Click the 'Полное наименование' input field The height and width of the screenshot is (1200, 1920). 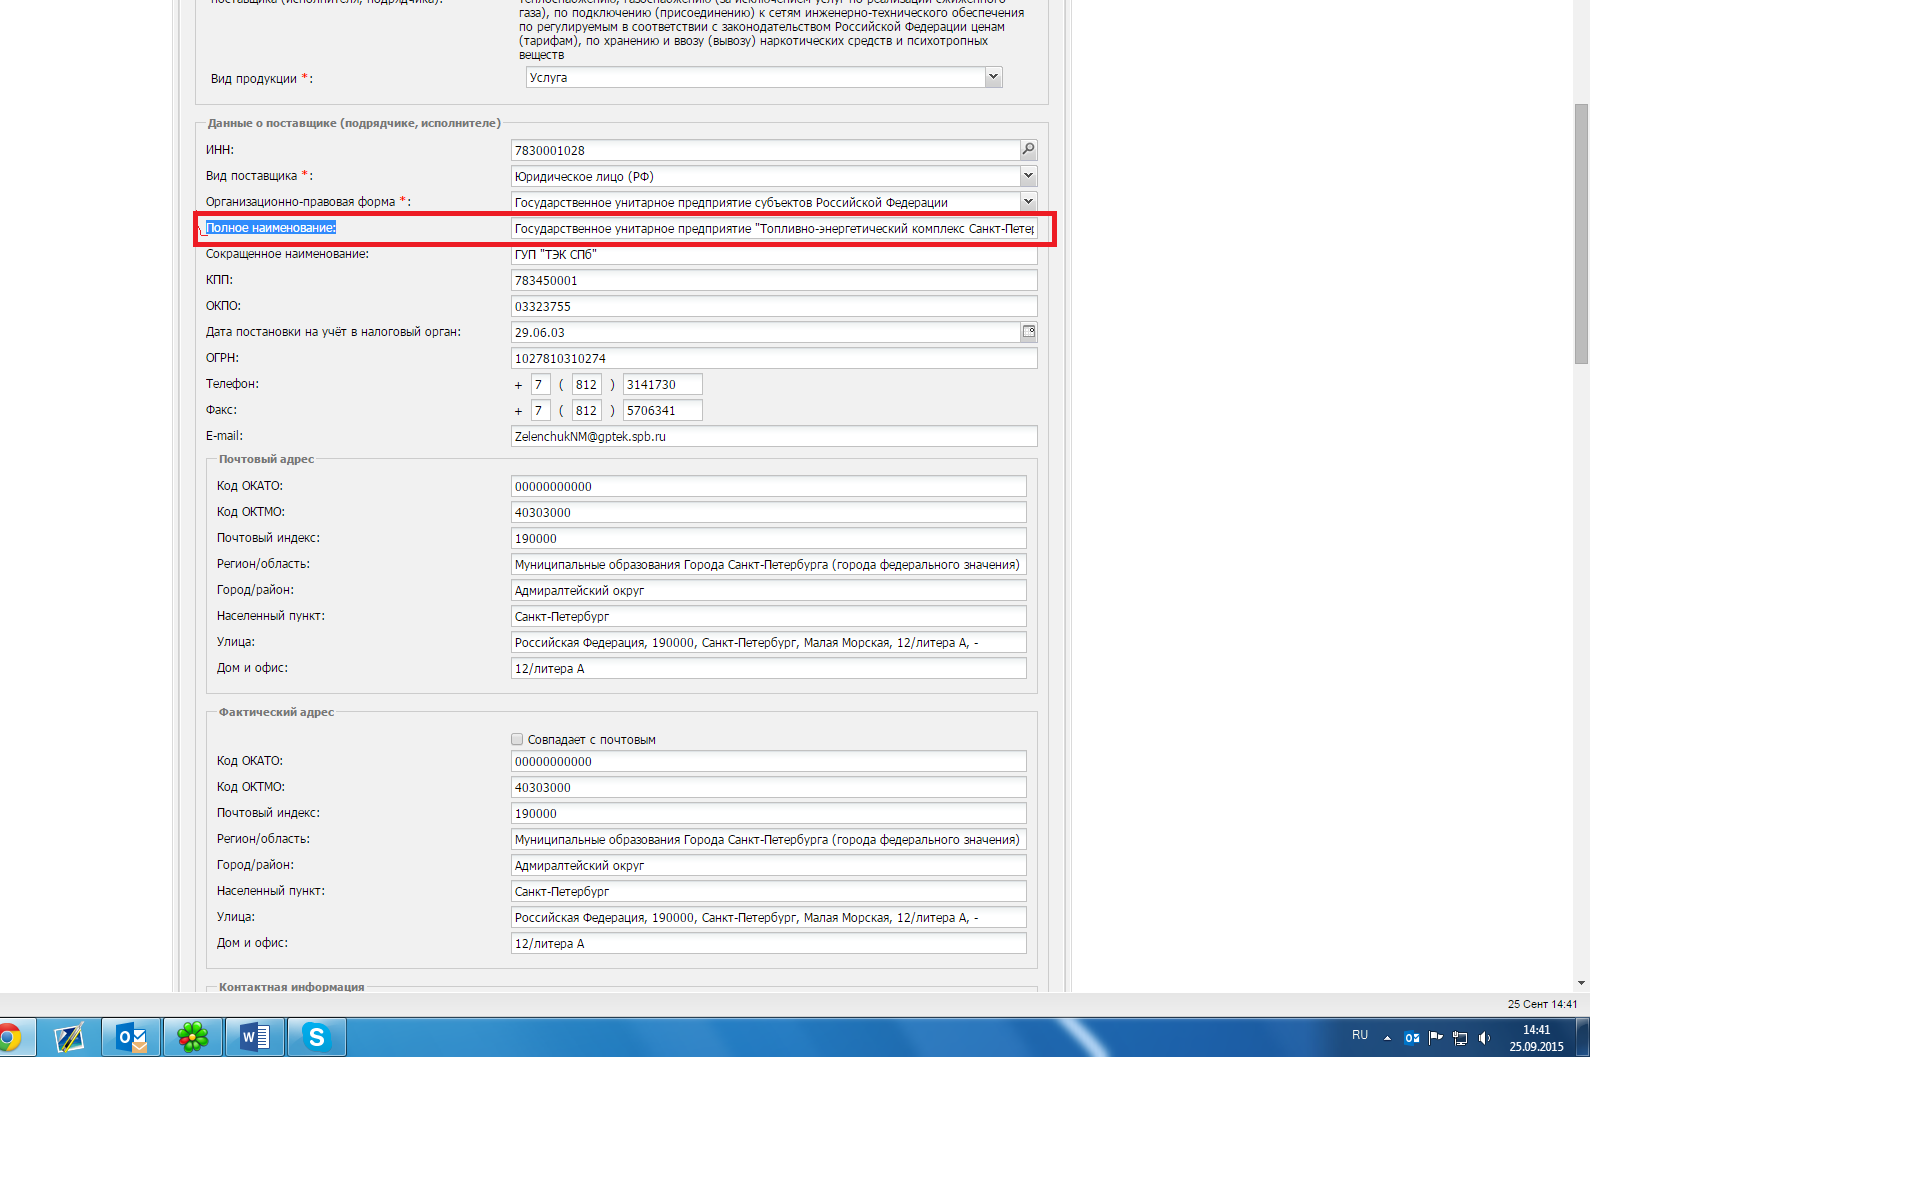pyautogui.click(x=774, y=228)
